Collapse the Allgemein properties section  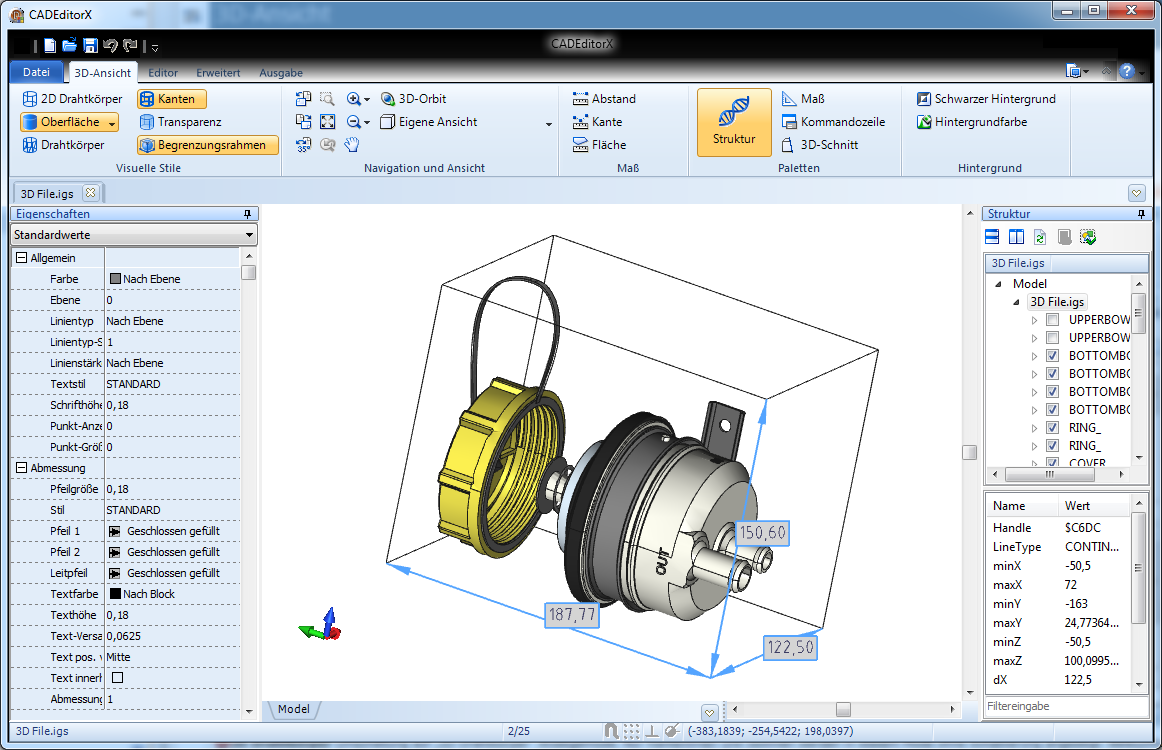[x=21, y=258]
